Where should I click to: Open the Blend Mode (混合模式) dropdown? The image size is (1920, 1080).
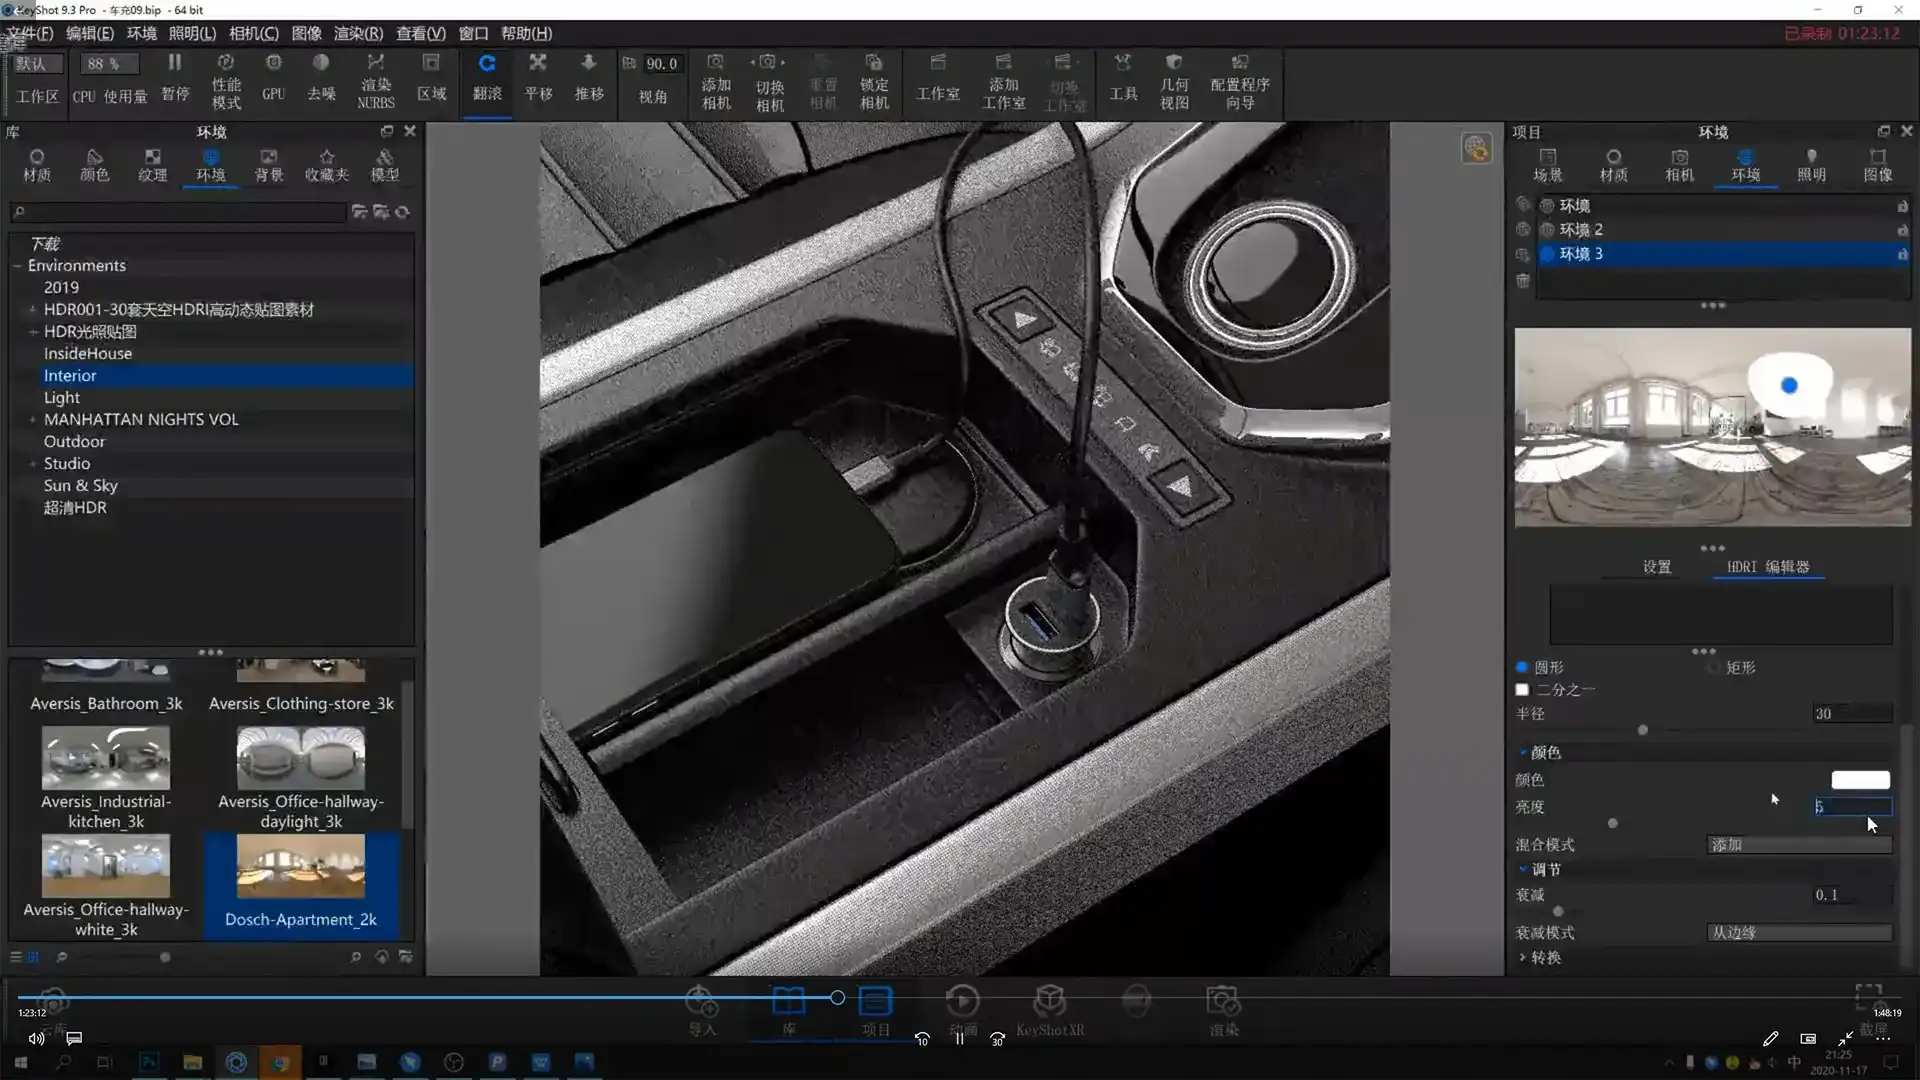tap(1798, 845)
